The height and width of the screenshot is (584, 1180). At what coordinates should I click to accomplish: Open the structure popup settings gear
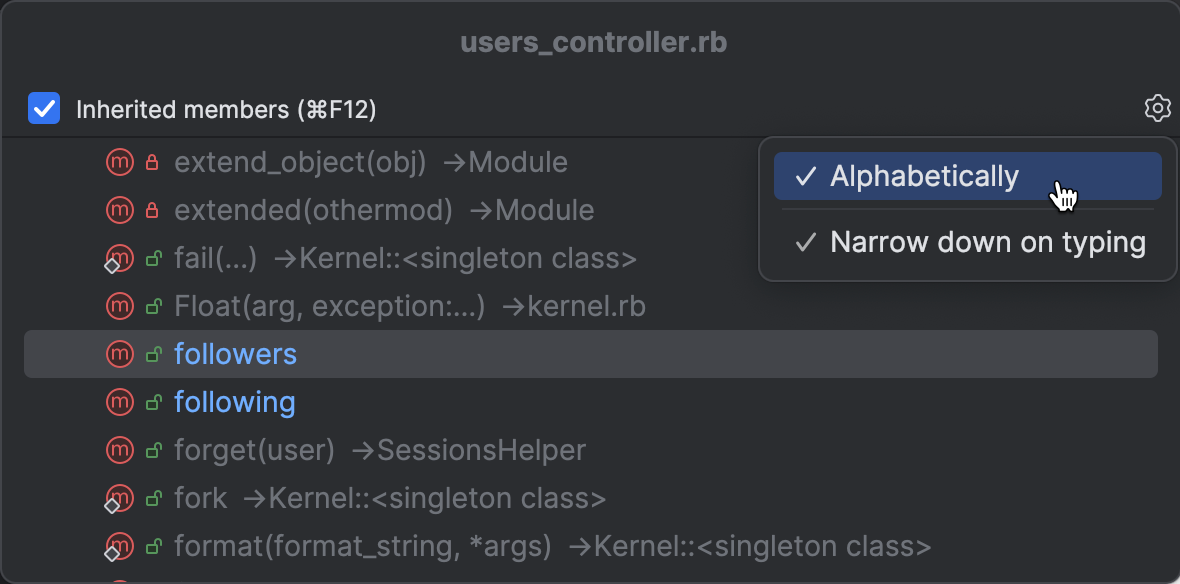coord(1157,108)
